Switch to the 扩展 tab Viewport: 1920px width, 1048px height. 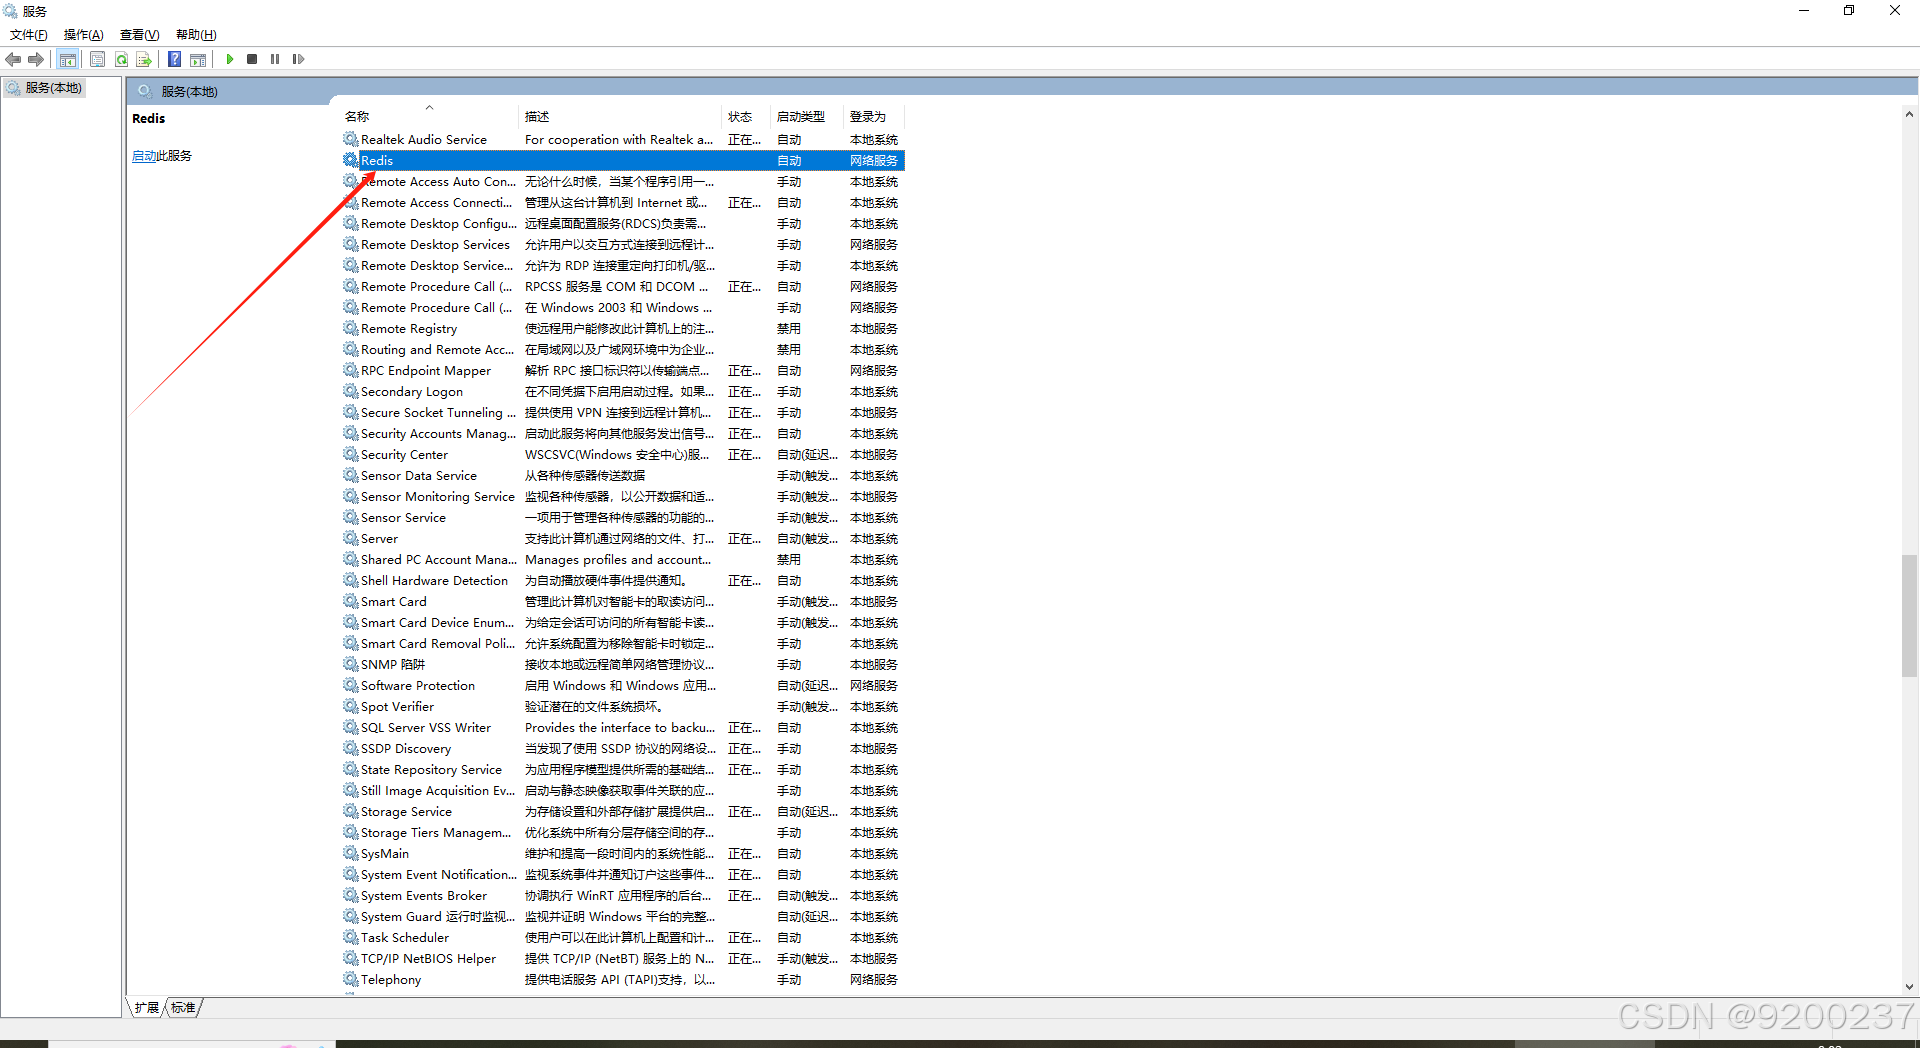click(146, 1007)
